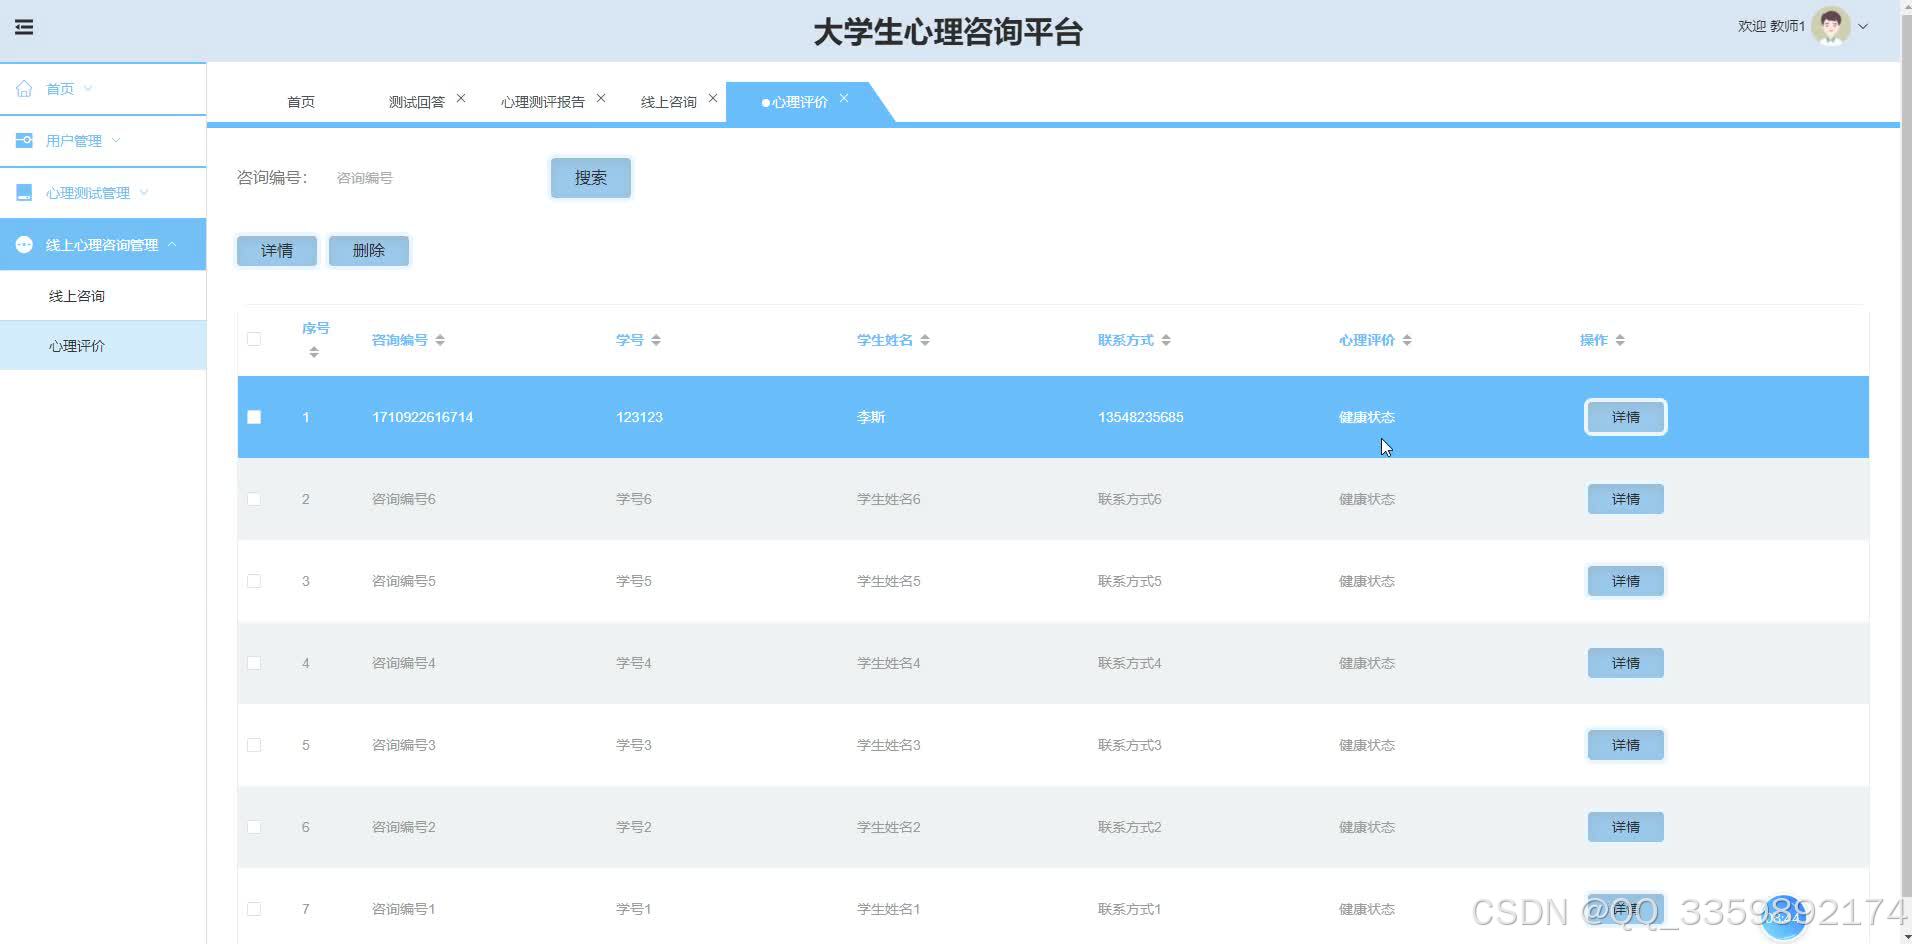The height and width of the screenshot is (944, 1912).
Task: Click the 删除 button
Action: [x=369, y=251]
